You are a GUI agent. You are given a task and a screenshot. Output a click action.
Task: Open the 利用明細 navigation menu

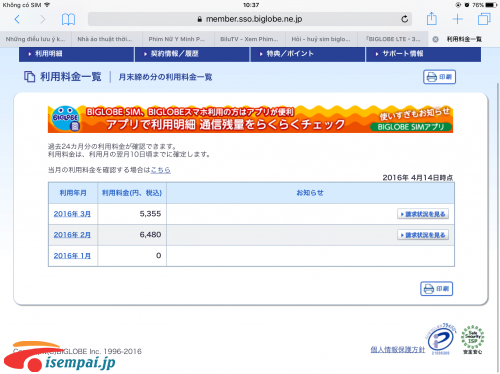coord(76,54)
